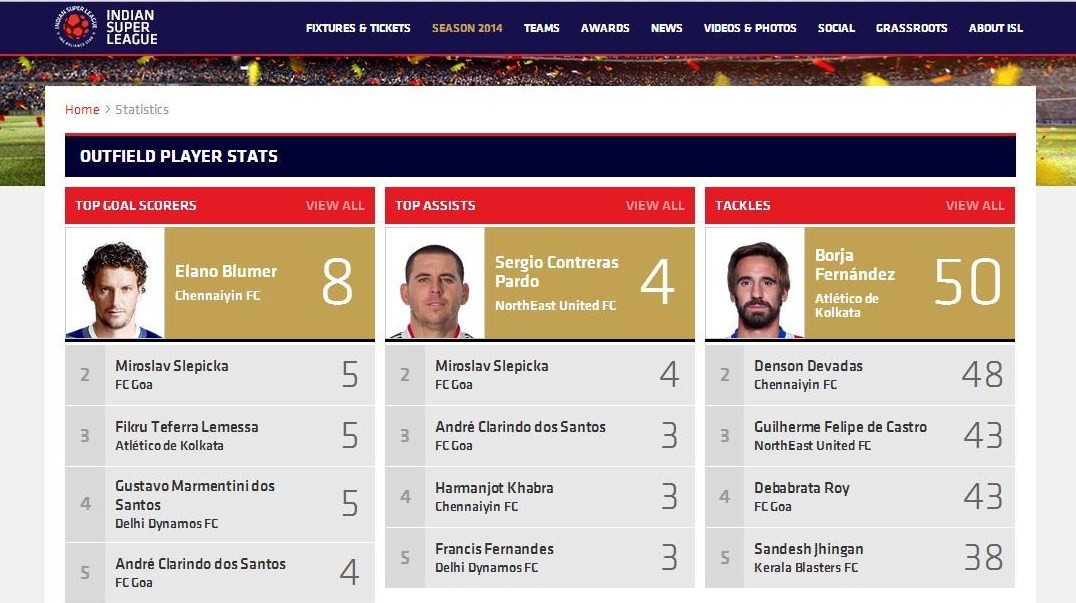View all top assists
Screen dimensions: 1076x603
coord(655,205)
